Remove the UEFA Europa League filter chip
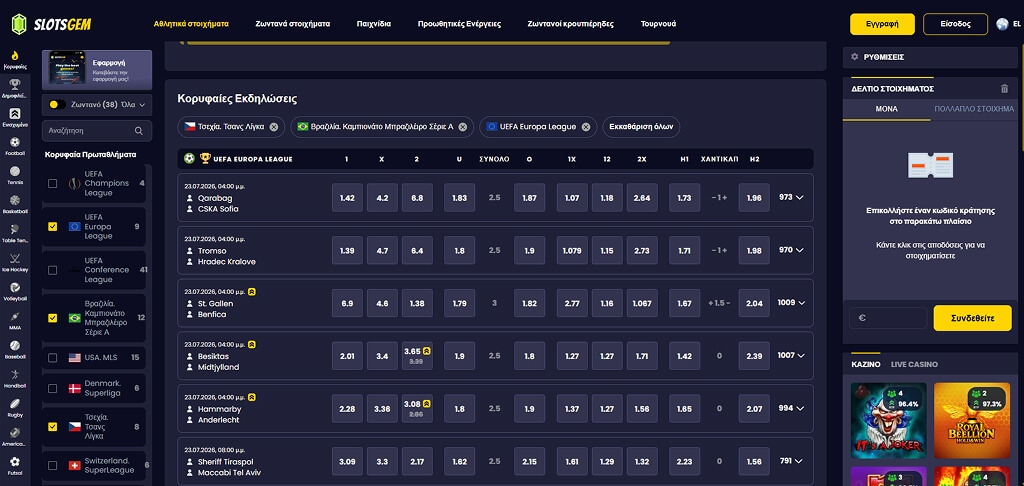The height and width of the screenshot is (486, 1024). [586, 127]
